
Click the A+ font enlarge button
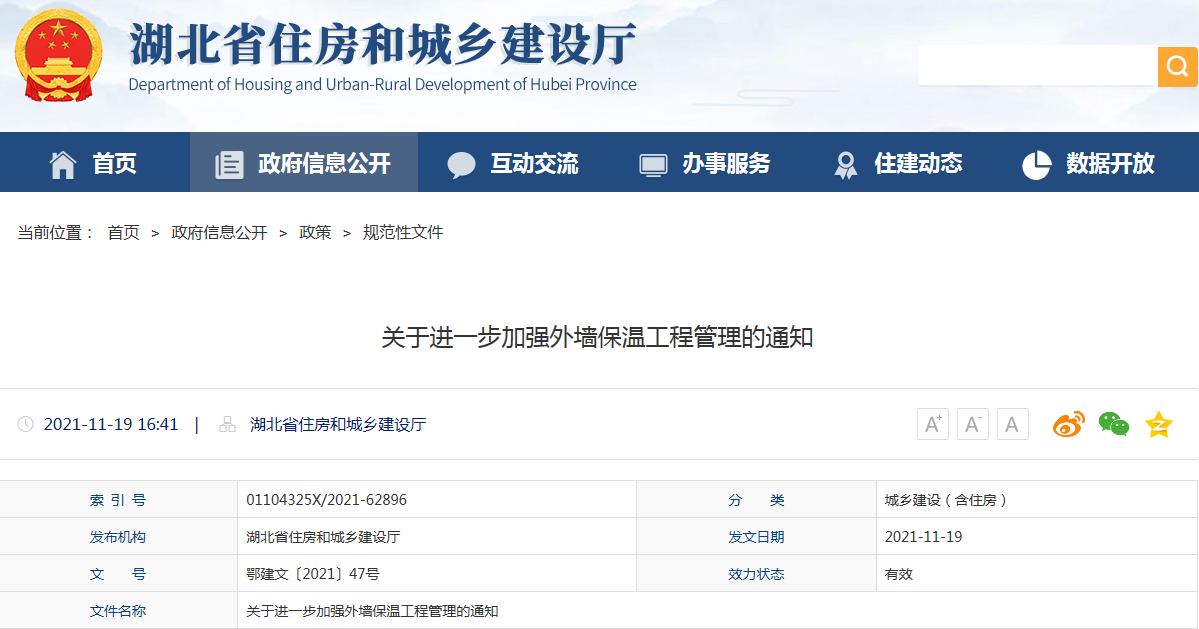[932, 423]
